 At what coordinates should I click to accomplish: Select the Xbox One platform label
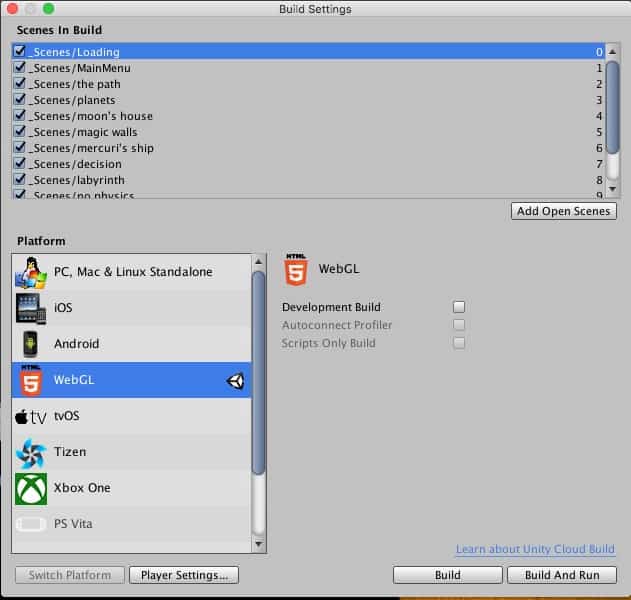[82, 488]
